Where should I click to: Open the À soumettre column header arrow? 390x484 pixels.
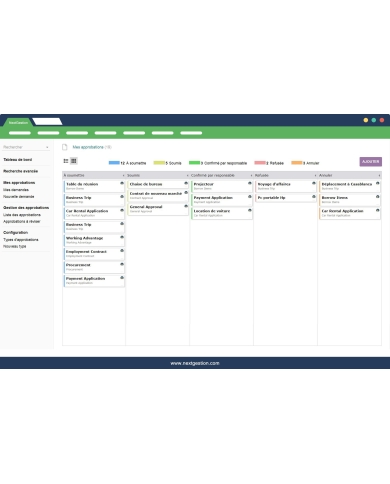click(123, 175)
